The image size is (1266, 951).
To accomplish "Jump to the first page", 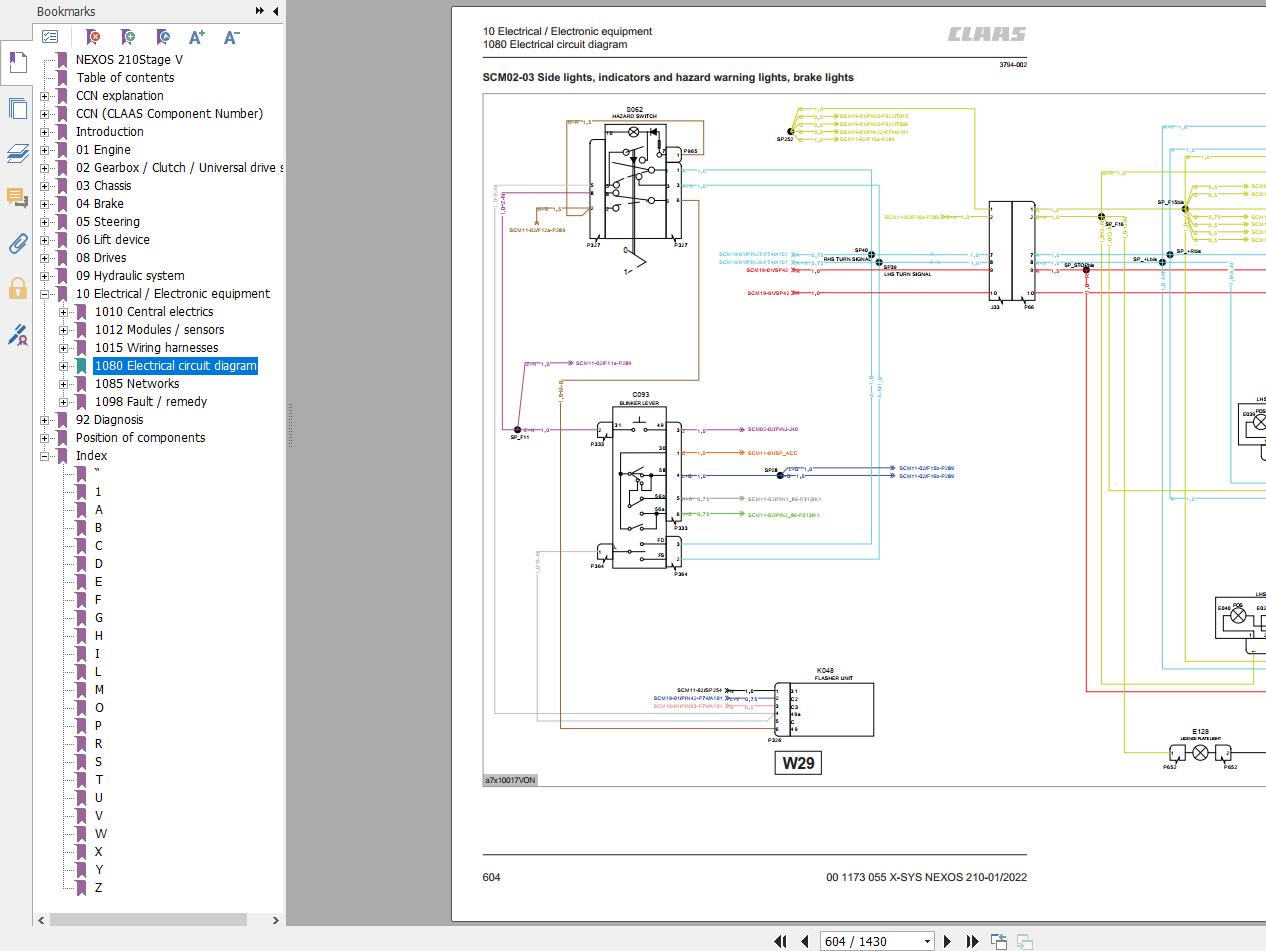I will pyautogui.click(x=781, y=941).
